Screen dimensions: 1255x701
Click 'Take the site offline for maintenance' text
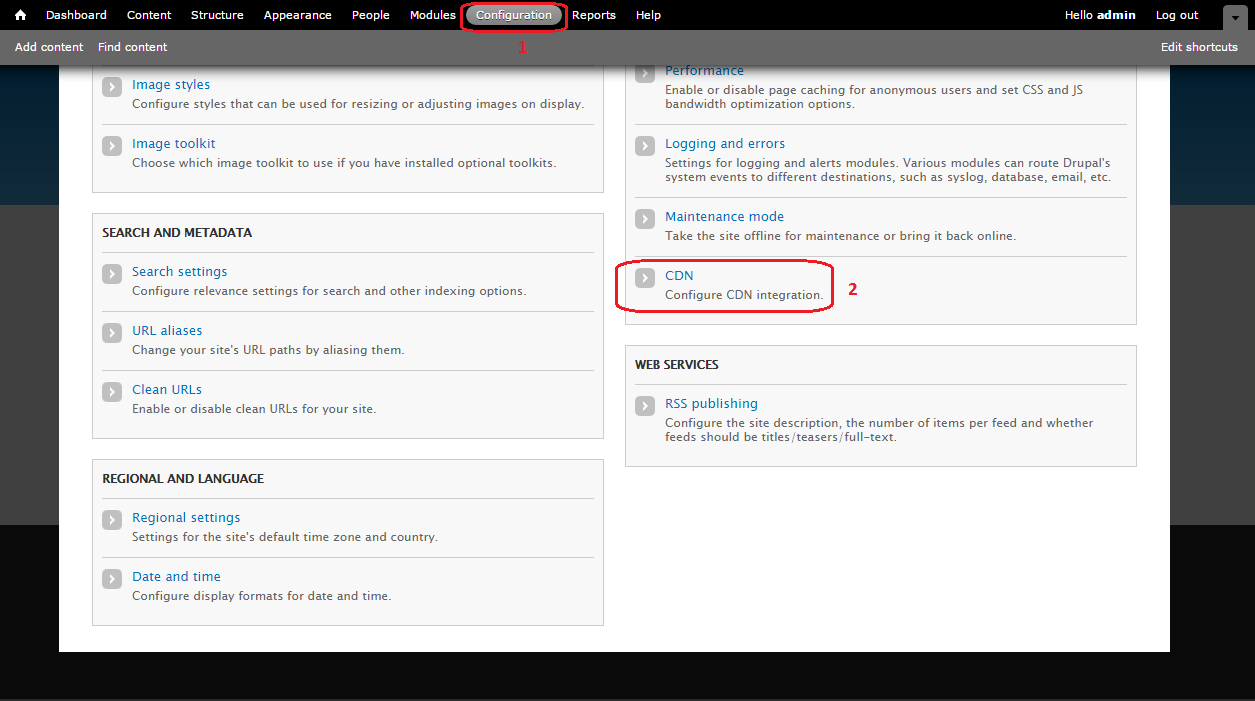pos(840,236)
